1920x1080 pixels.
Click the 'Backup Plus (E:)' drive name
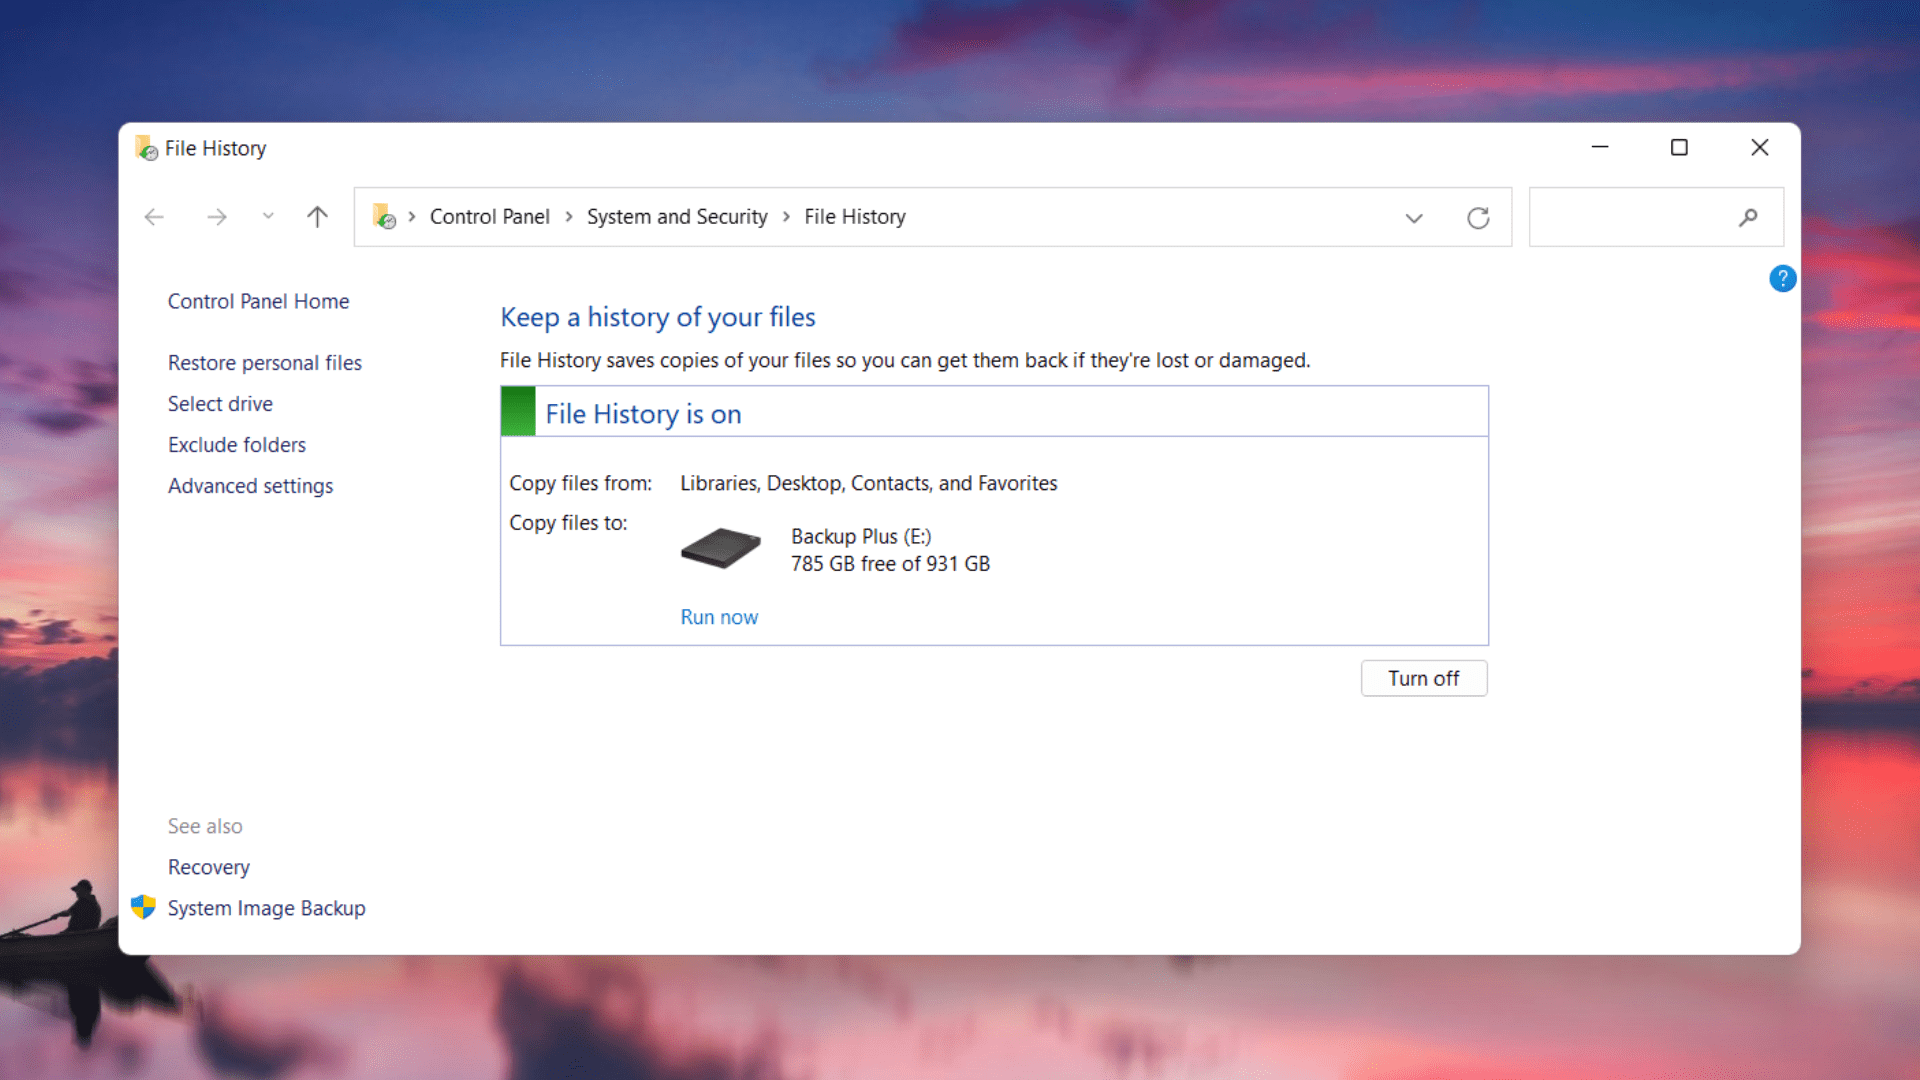(x=861, y=537)
